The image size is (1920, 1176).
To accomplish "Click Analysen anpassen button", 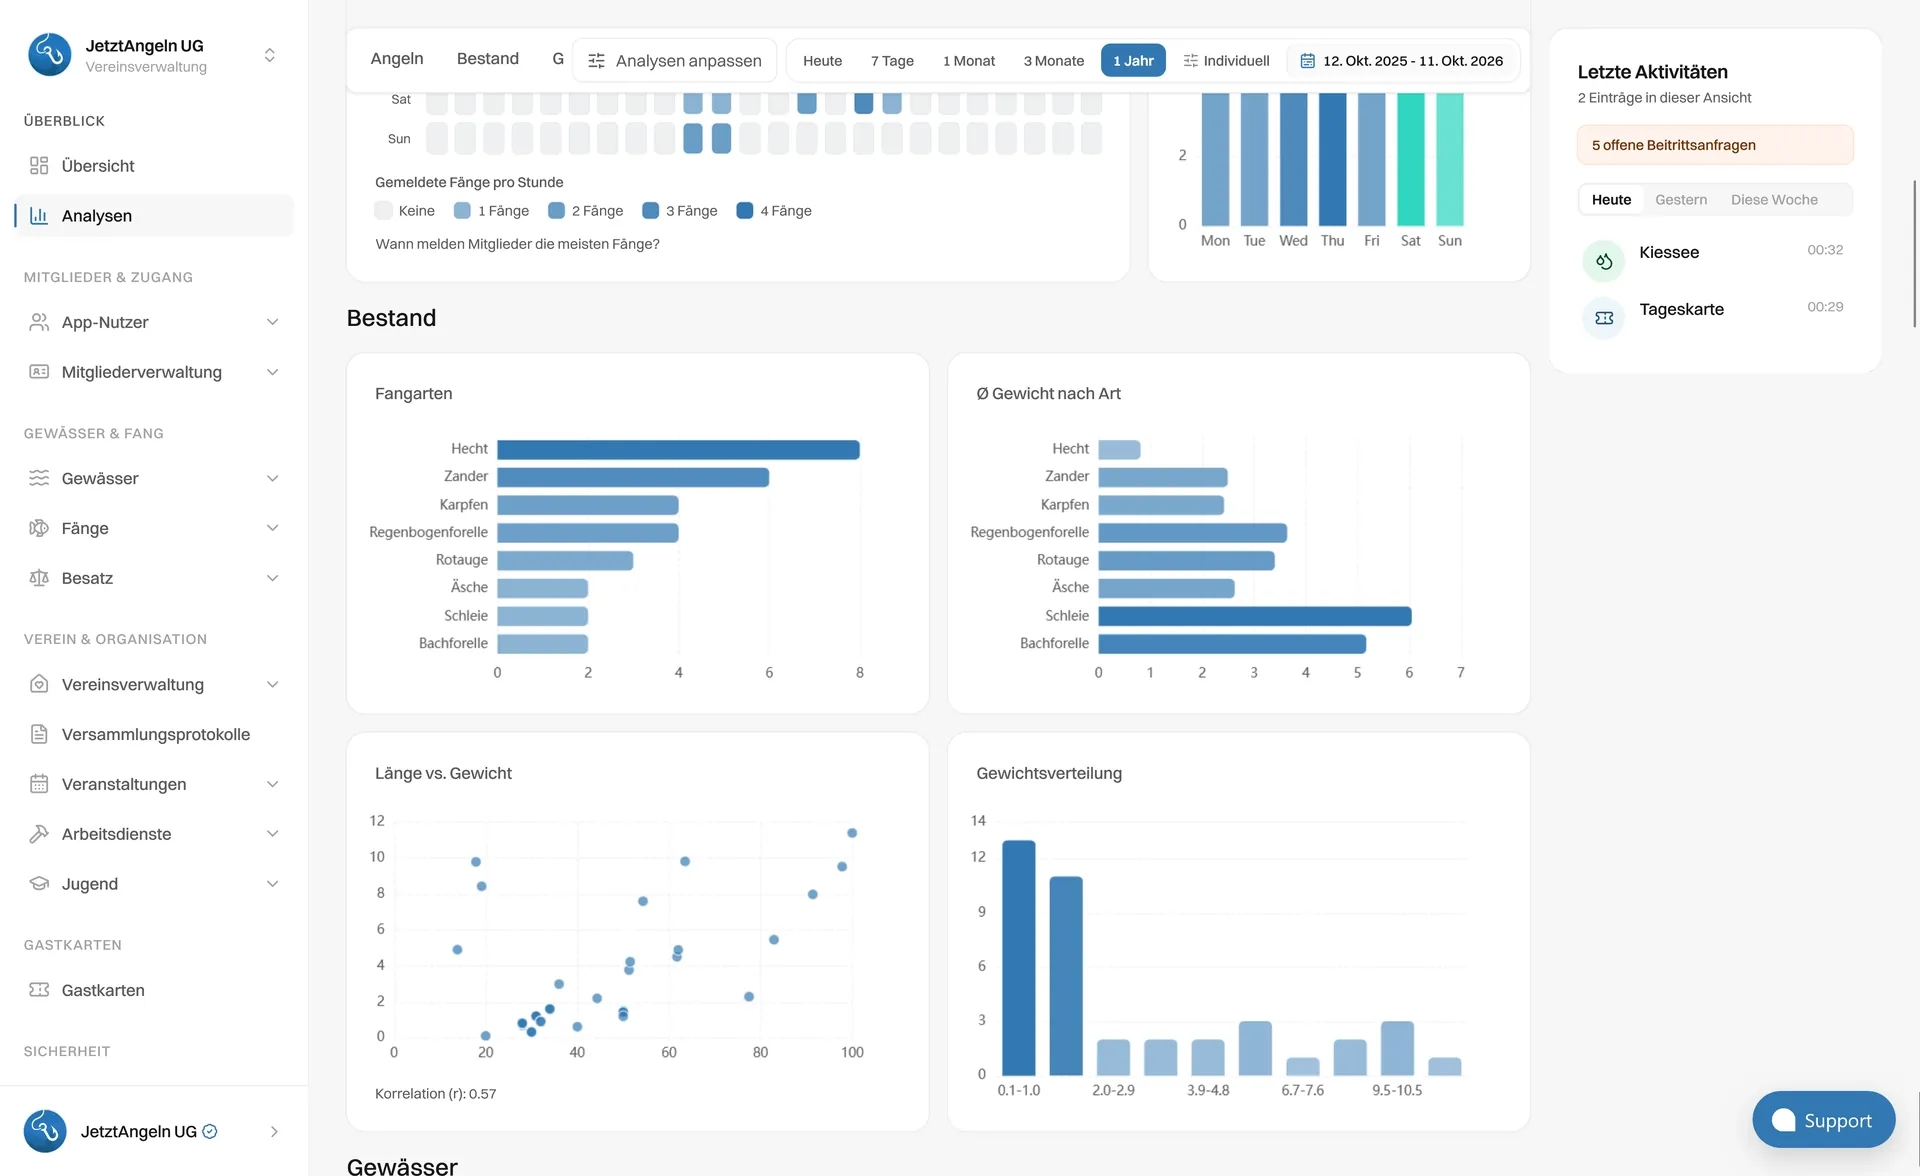I will tap(674, 61).
